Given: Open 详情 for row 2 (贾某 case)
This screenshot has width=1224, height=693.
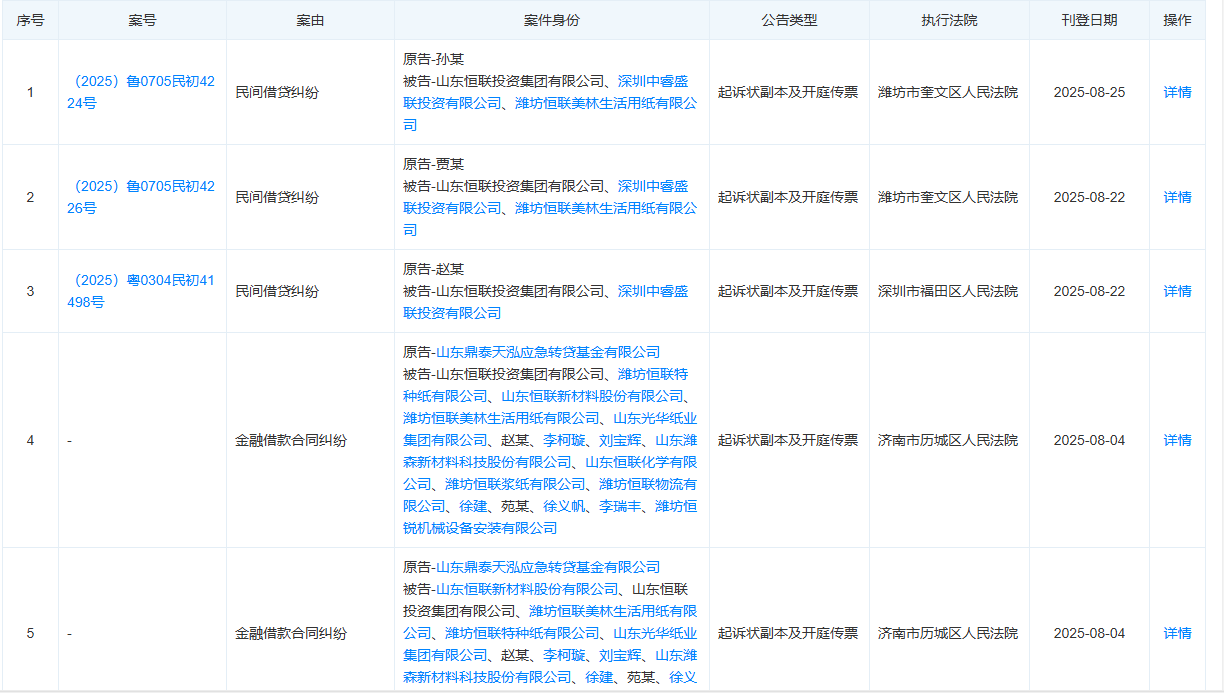Looking at the screenshot, I should tap(1177, 197).
